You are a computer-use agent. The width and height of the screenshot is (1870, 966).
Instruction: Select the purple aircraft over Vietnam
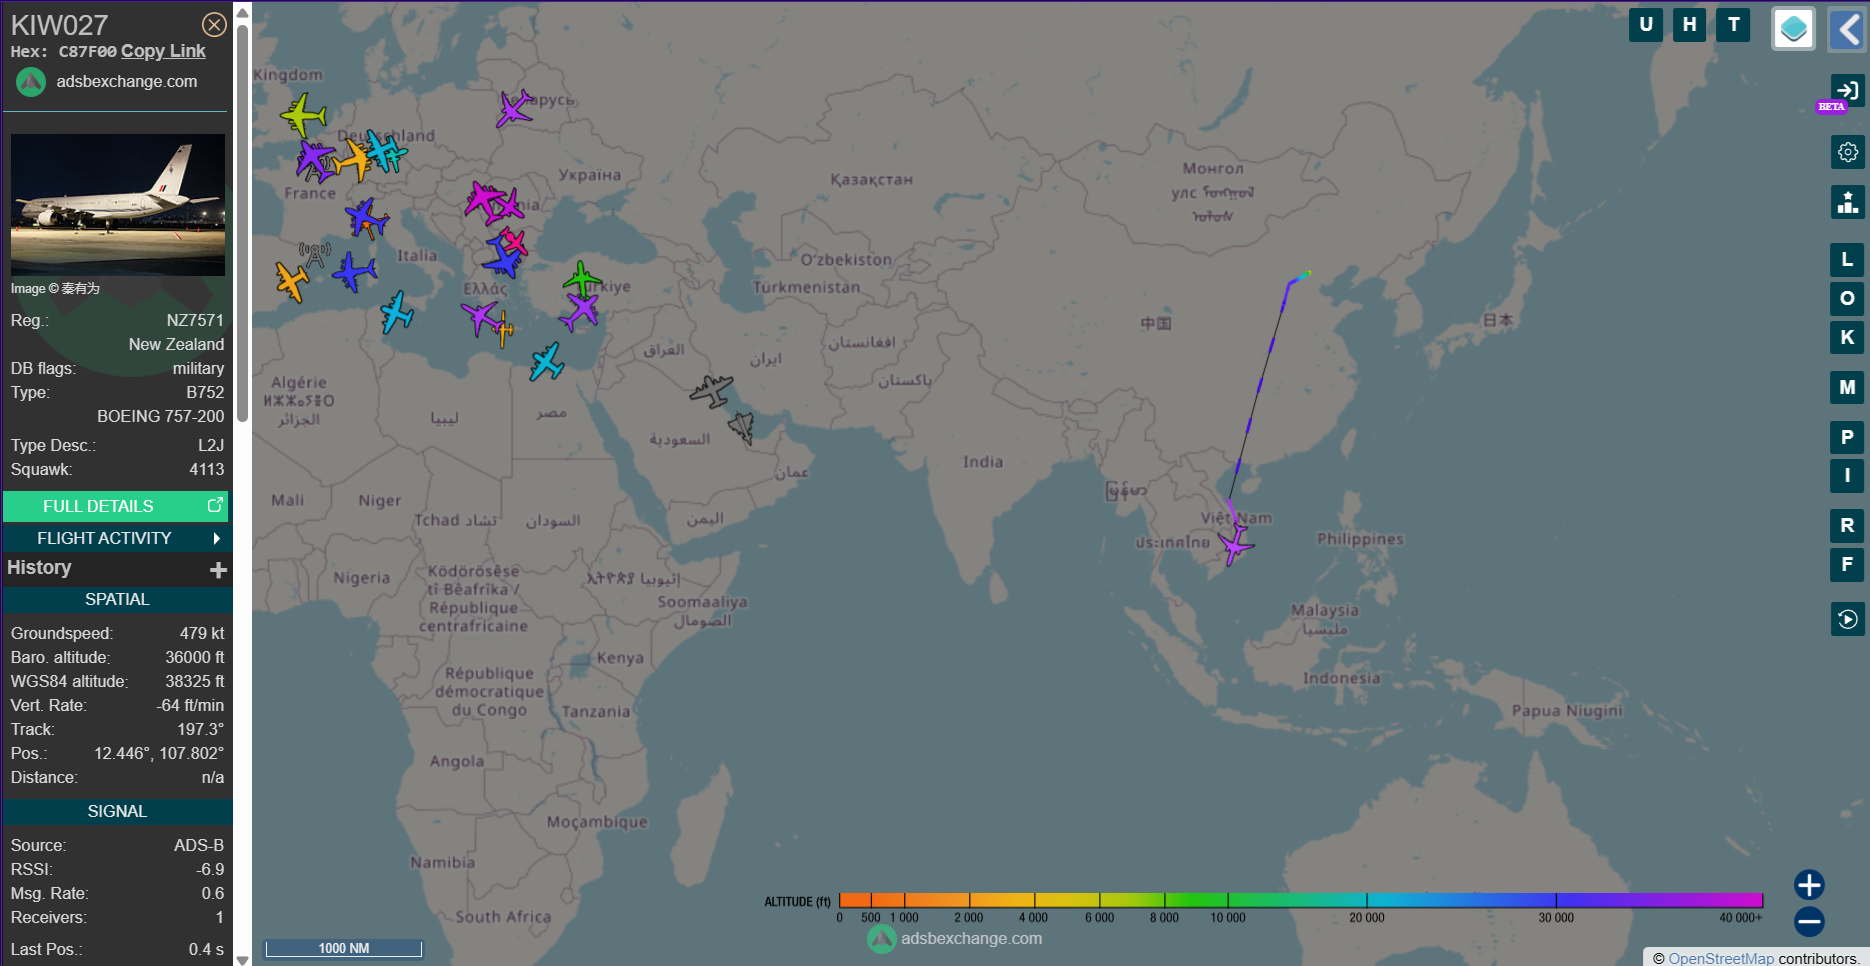click(x=1235, y=545)
